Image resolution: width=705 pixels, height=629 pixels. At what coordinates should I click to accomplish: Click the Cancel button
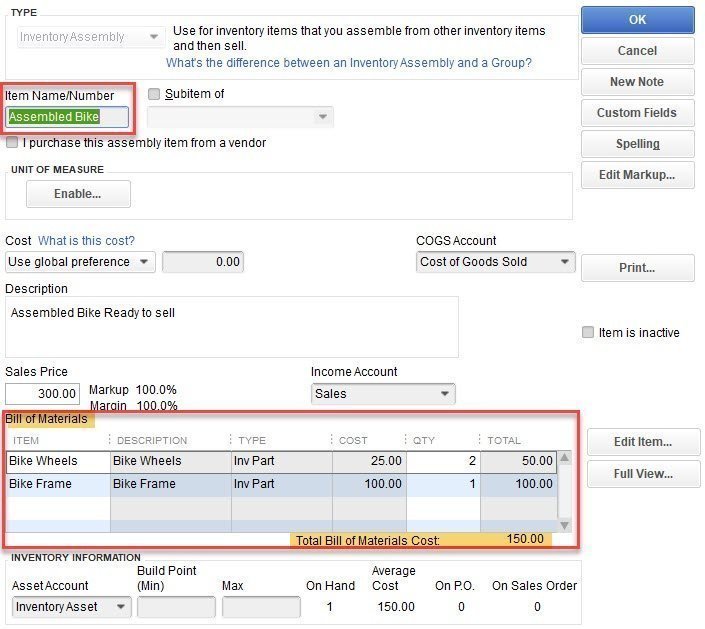pyautogui.click(x=637, y=51)
